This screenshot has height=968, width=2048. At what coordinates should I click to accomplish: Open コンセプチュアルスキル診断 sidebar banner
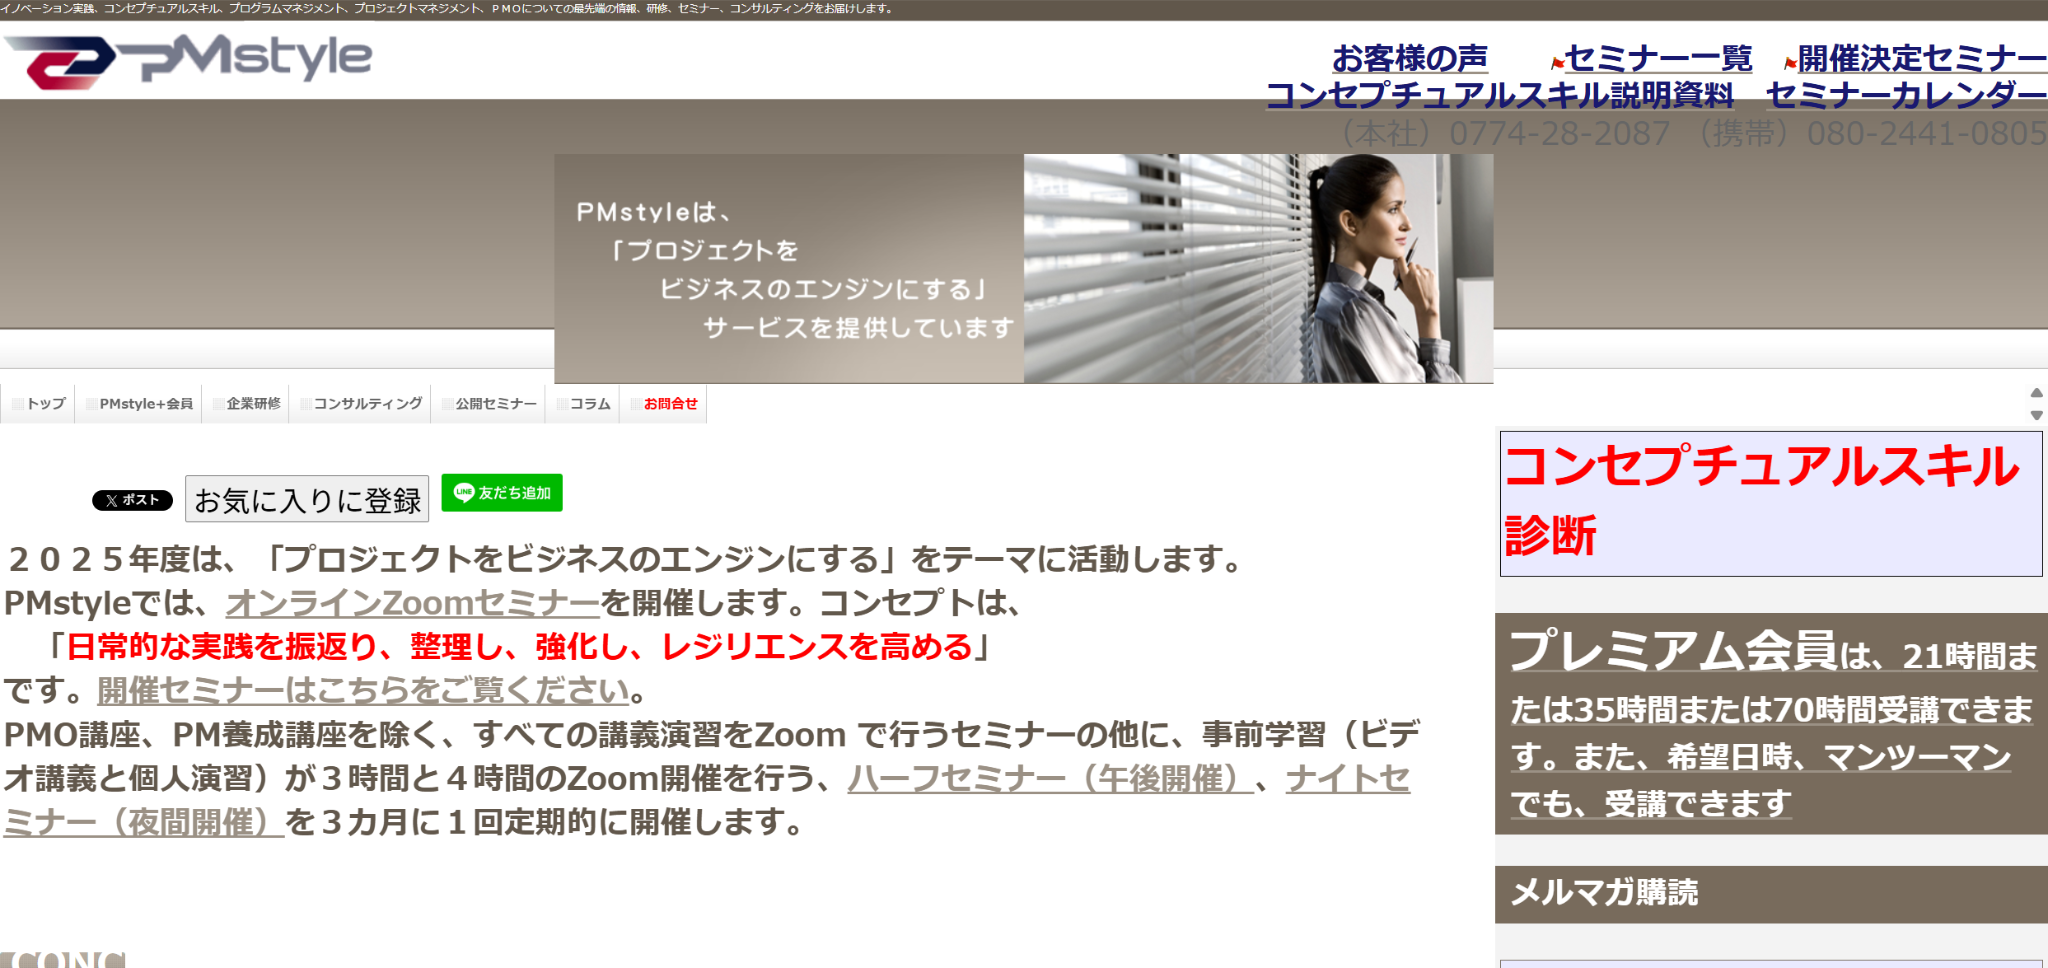[1771, 503]
